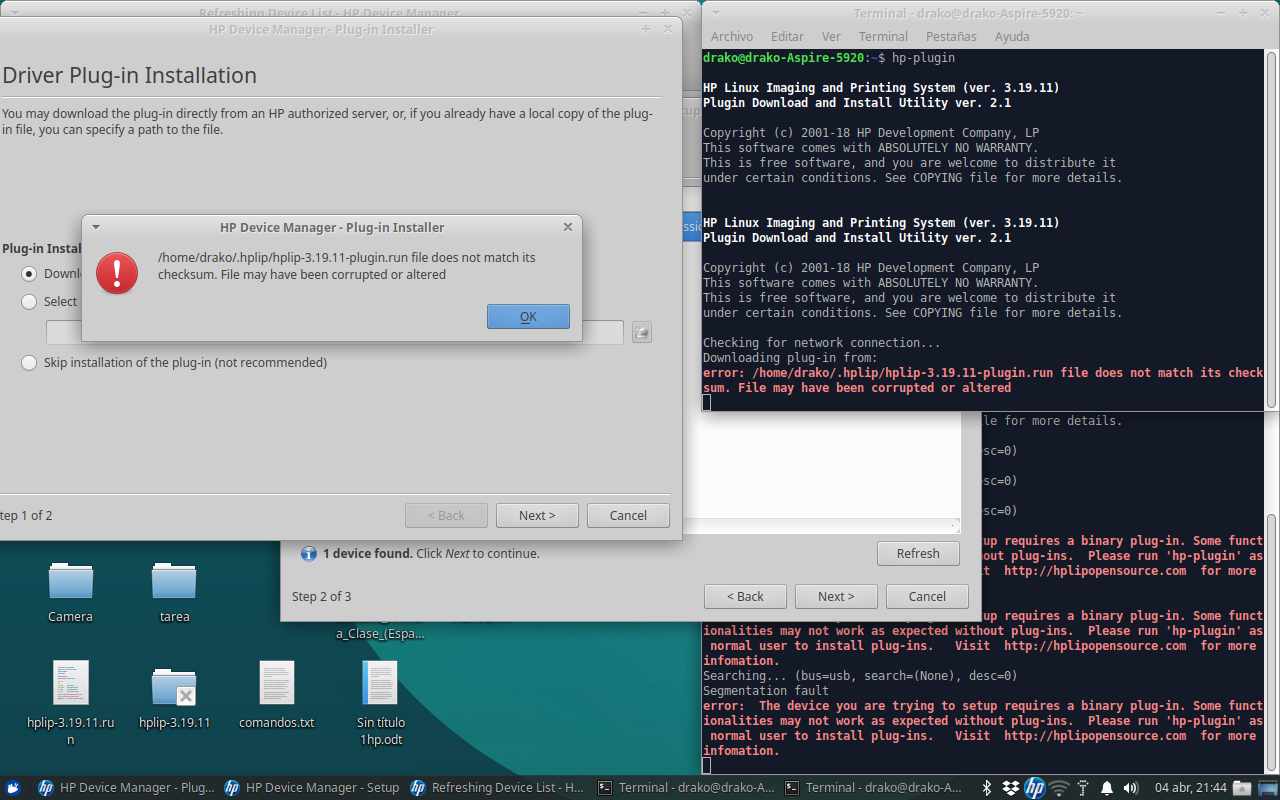Viewport: 1280px width, 800px height.
Task: Open the Editar menu in Terminal
Action: click(x=787, y=37)
